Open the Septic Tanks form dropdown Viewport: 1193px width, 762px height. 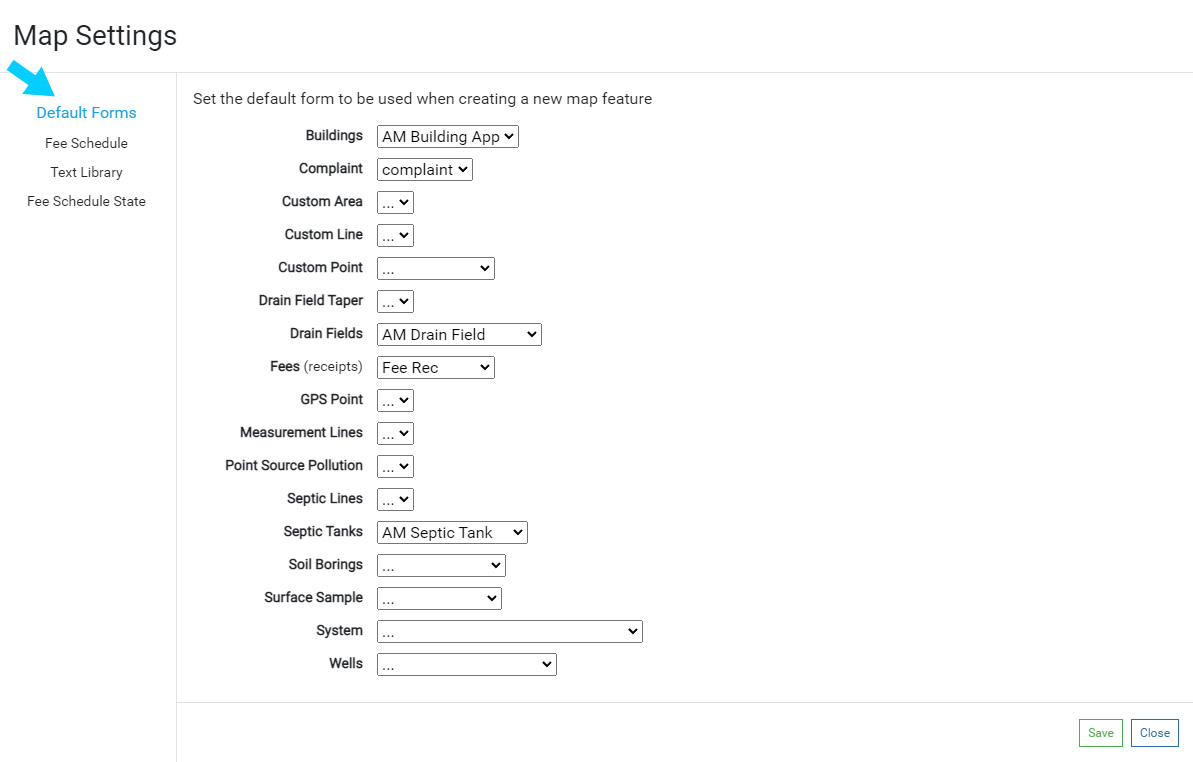pyautogui.click(x=452, y=533)
